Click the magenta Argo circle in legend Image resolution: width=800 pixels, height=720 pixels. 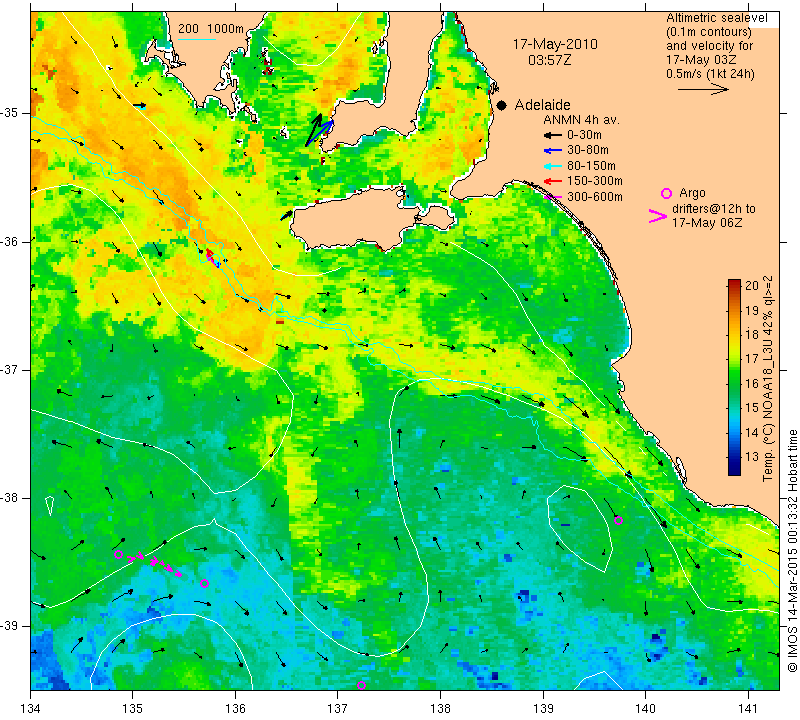point(666,193)
